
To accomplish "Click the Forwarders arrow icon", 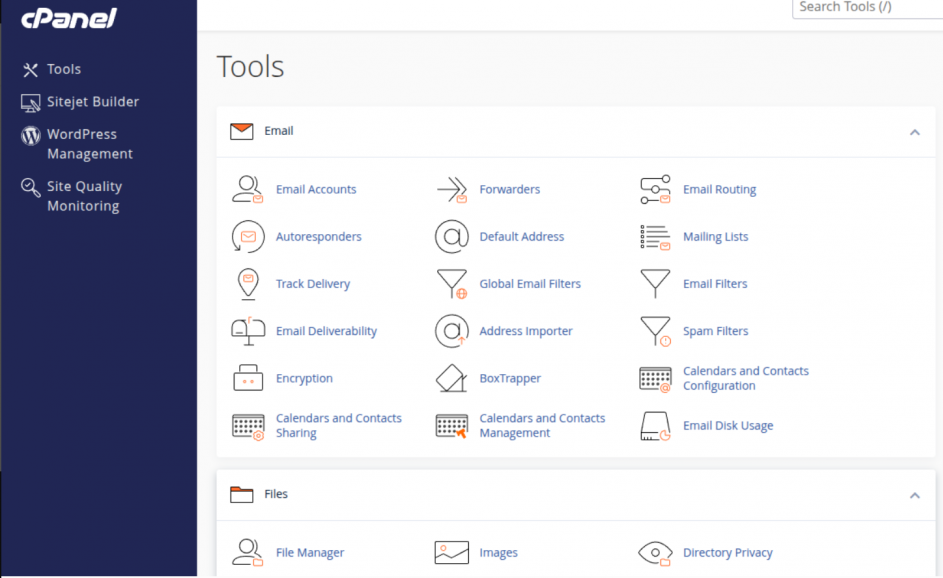I will [452, 189].
